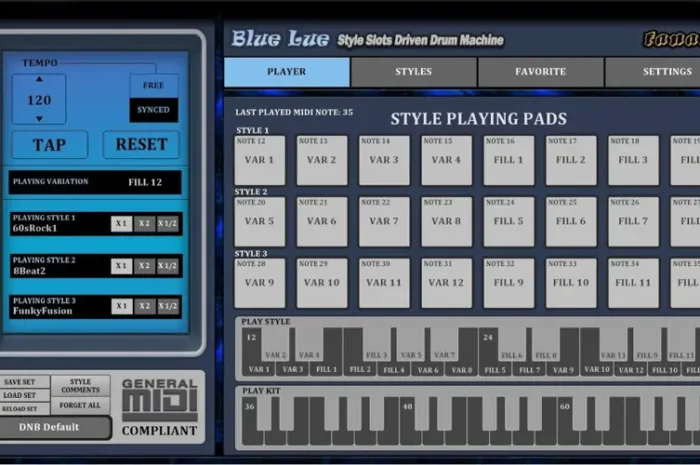Viewport: 700px width, 465px height.
Task: Click the RESET button
Action: tap(142, 145)
